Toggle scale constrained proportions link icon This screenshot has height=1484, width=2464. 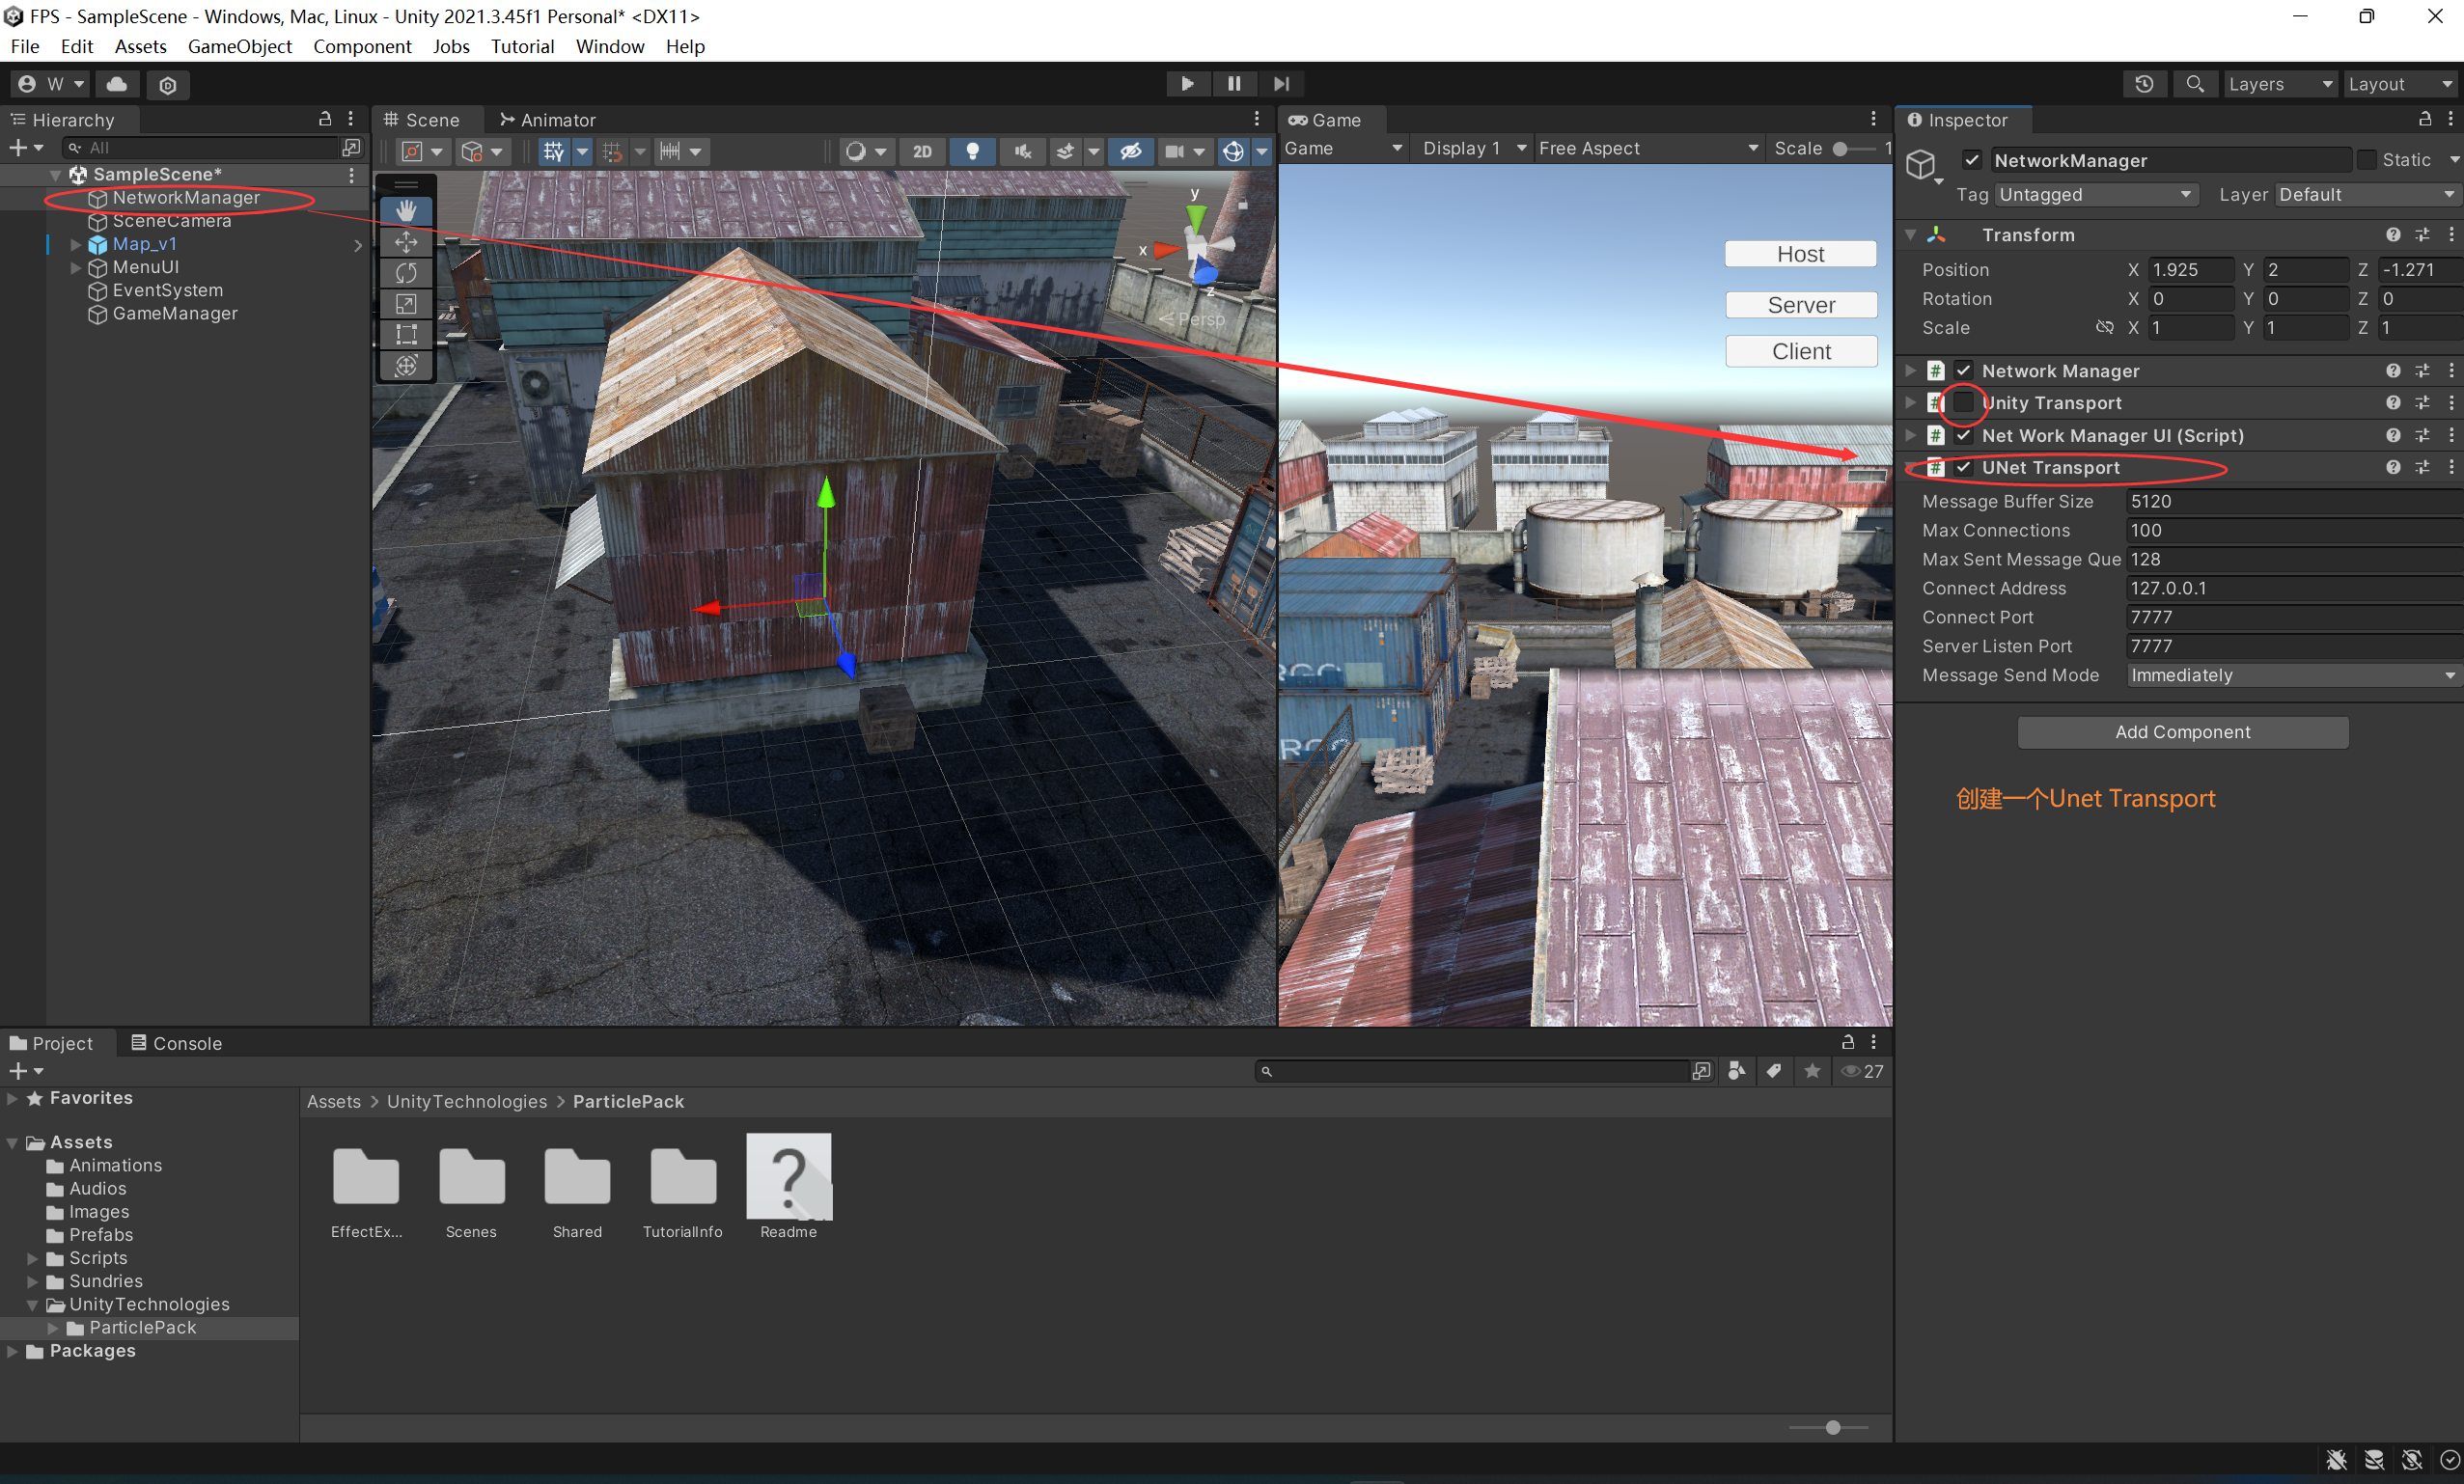[2104, 328]
